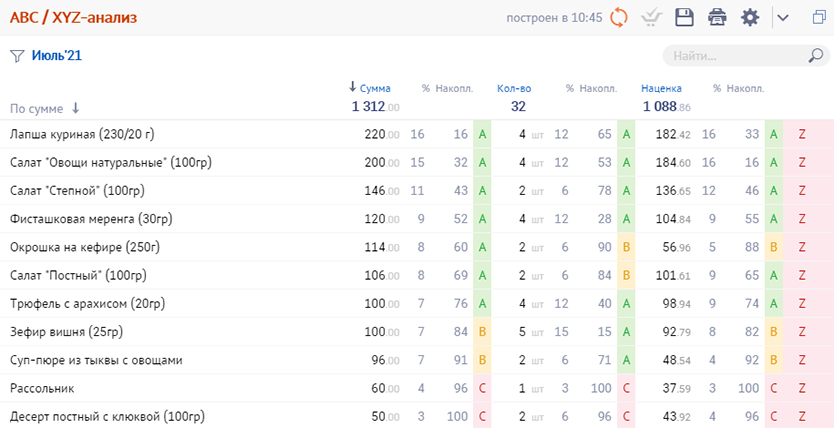Expand the toolbar chevron dropdown
The height and width of the screenshot is (428, 834).
[x=783, y=17]
